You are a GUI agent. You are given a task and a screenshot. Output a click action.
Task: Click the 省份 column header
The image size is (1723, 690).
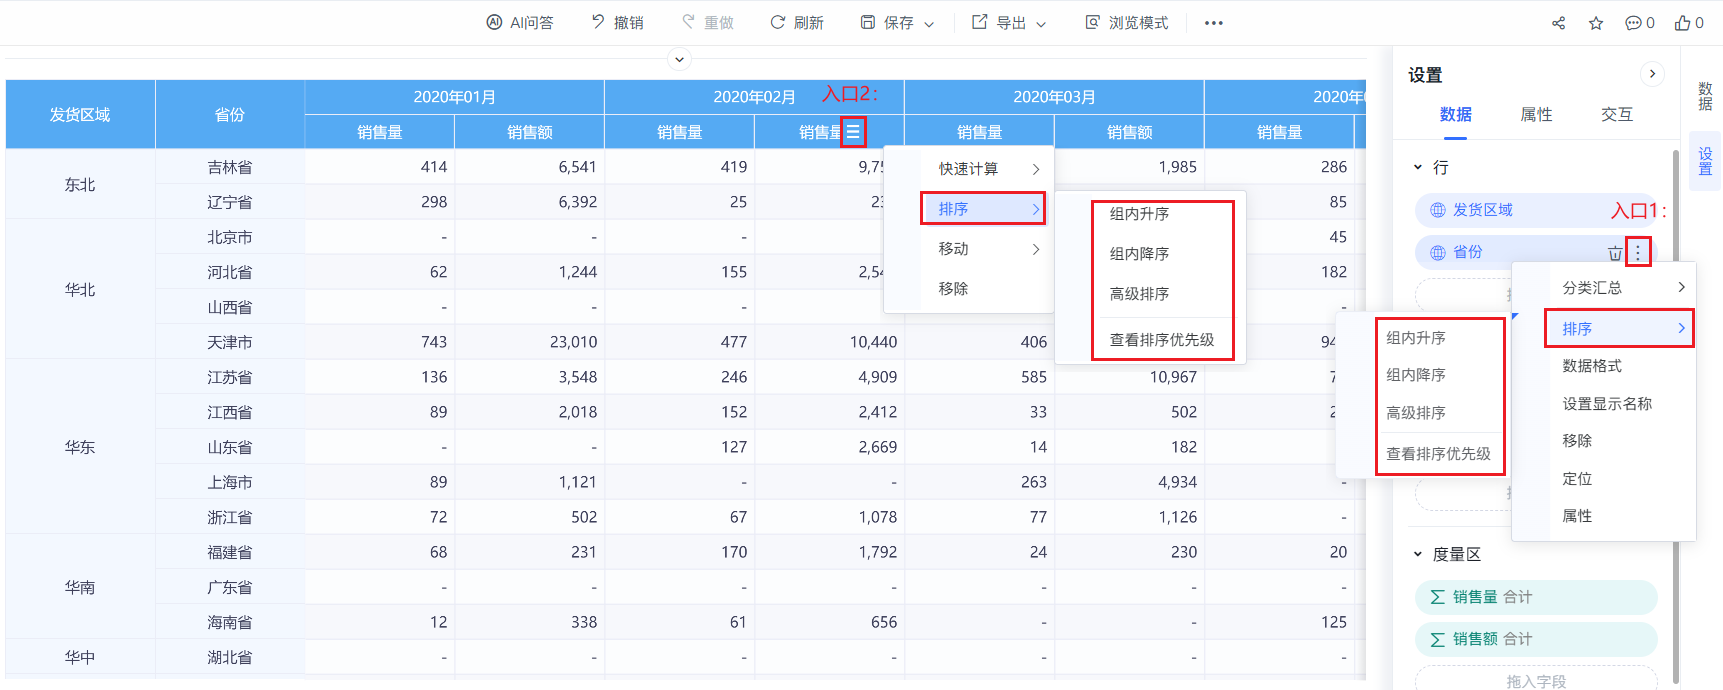[x=230, y=115]
